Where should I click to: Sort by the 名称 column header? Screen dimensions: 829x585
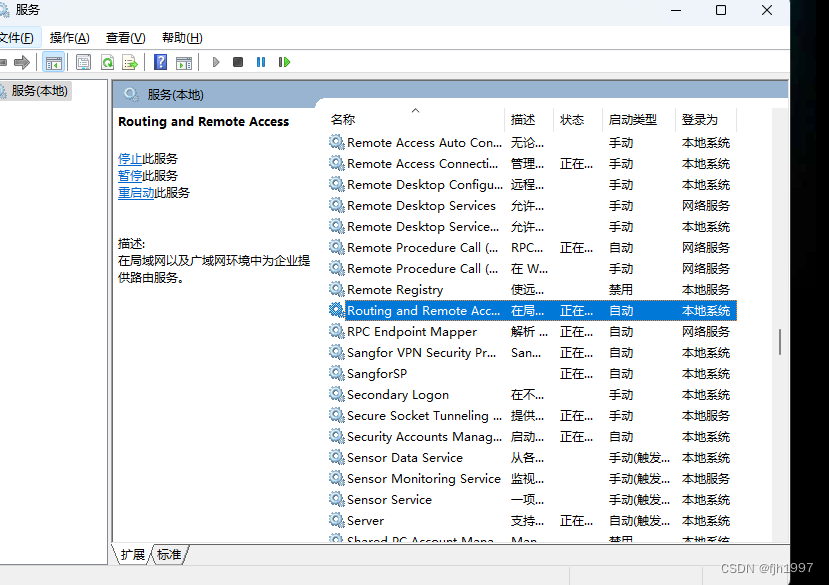(x=416, y=120)
